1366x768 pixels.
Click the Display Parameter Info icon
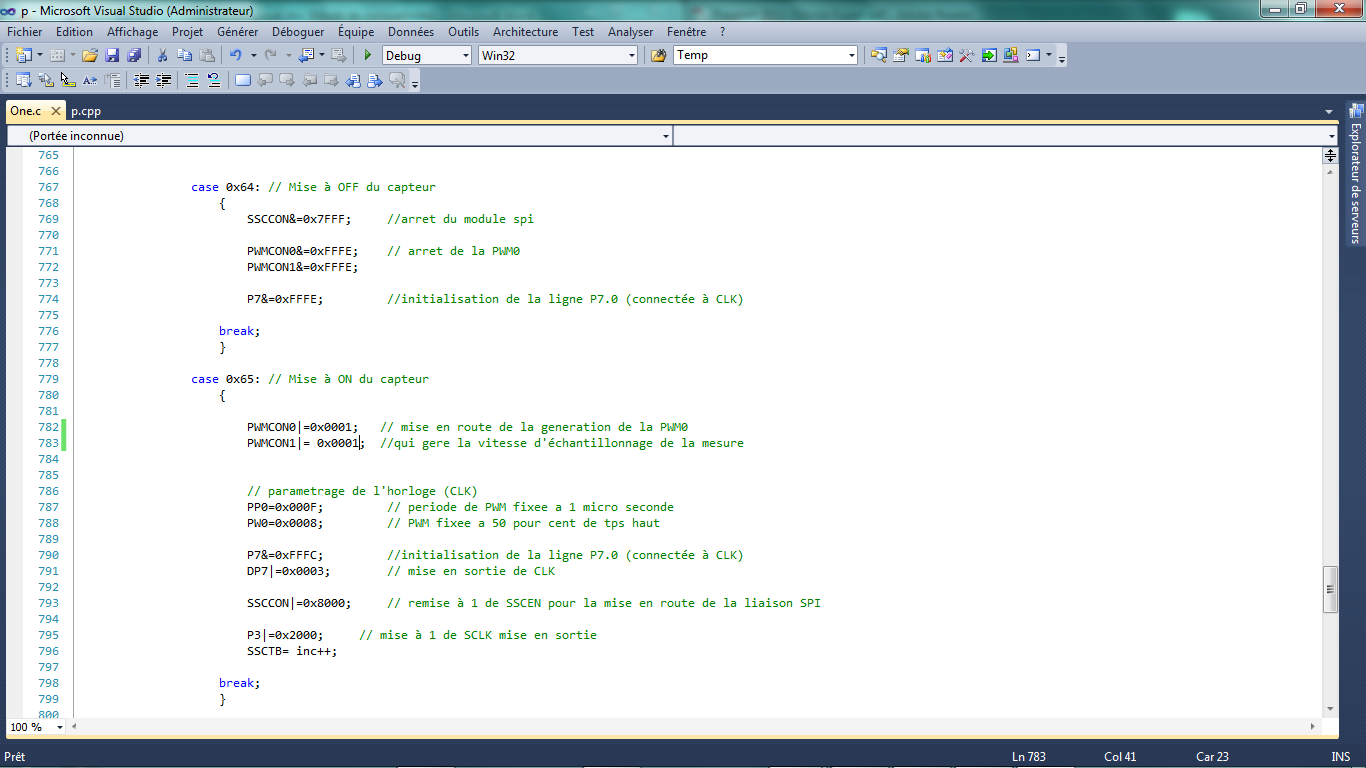(x=46, y=81)
